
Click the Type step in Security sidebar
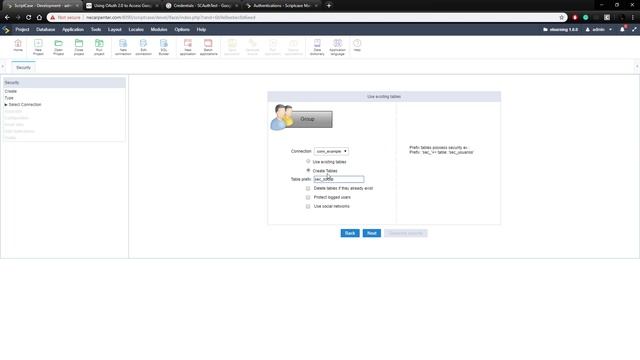tap(9, 98)
